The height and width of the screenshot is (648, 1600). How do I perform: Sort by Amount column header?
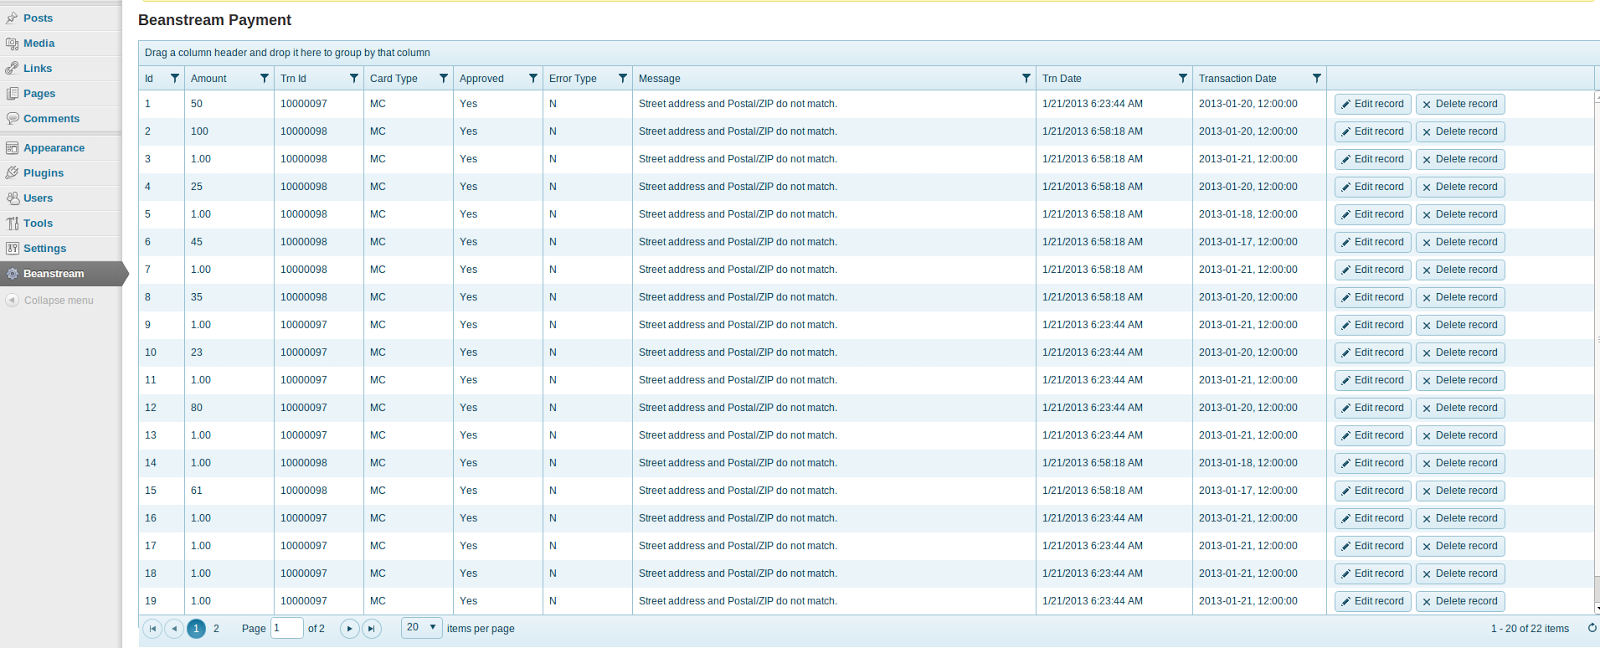point(209,78)
